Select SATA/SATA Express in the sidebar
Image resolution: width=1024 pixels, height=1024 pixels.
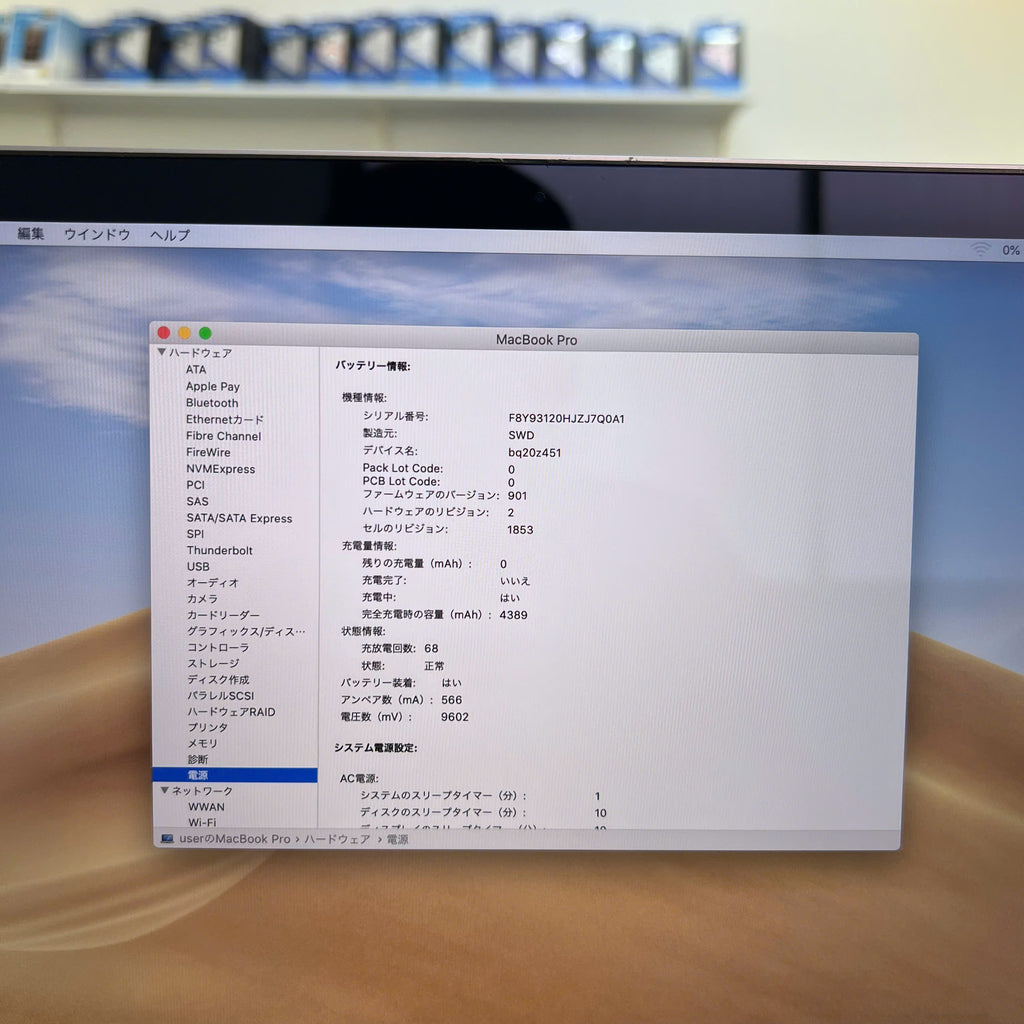[x=240, y=518]
